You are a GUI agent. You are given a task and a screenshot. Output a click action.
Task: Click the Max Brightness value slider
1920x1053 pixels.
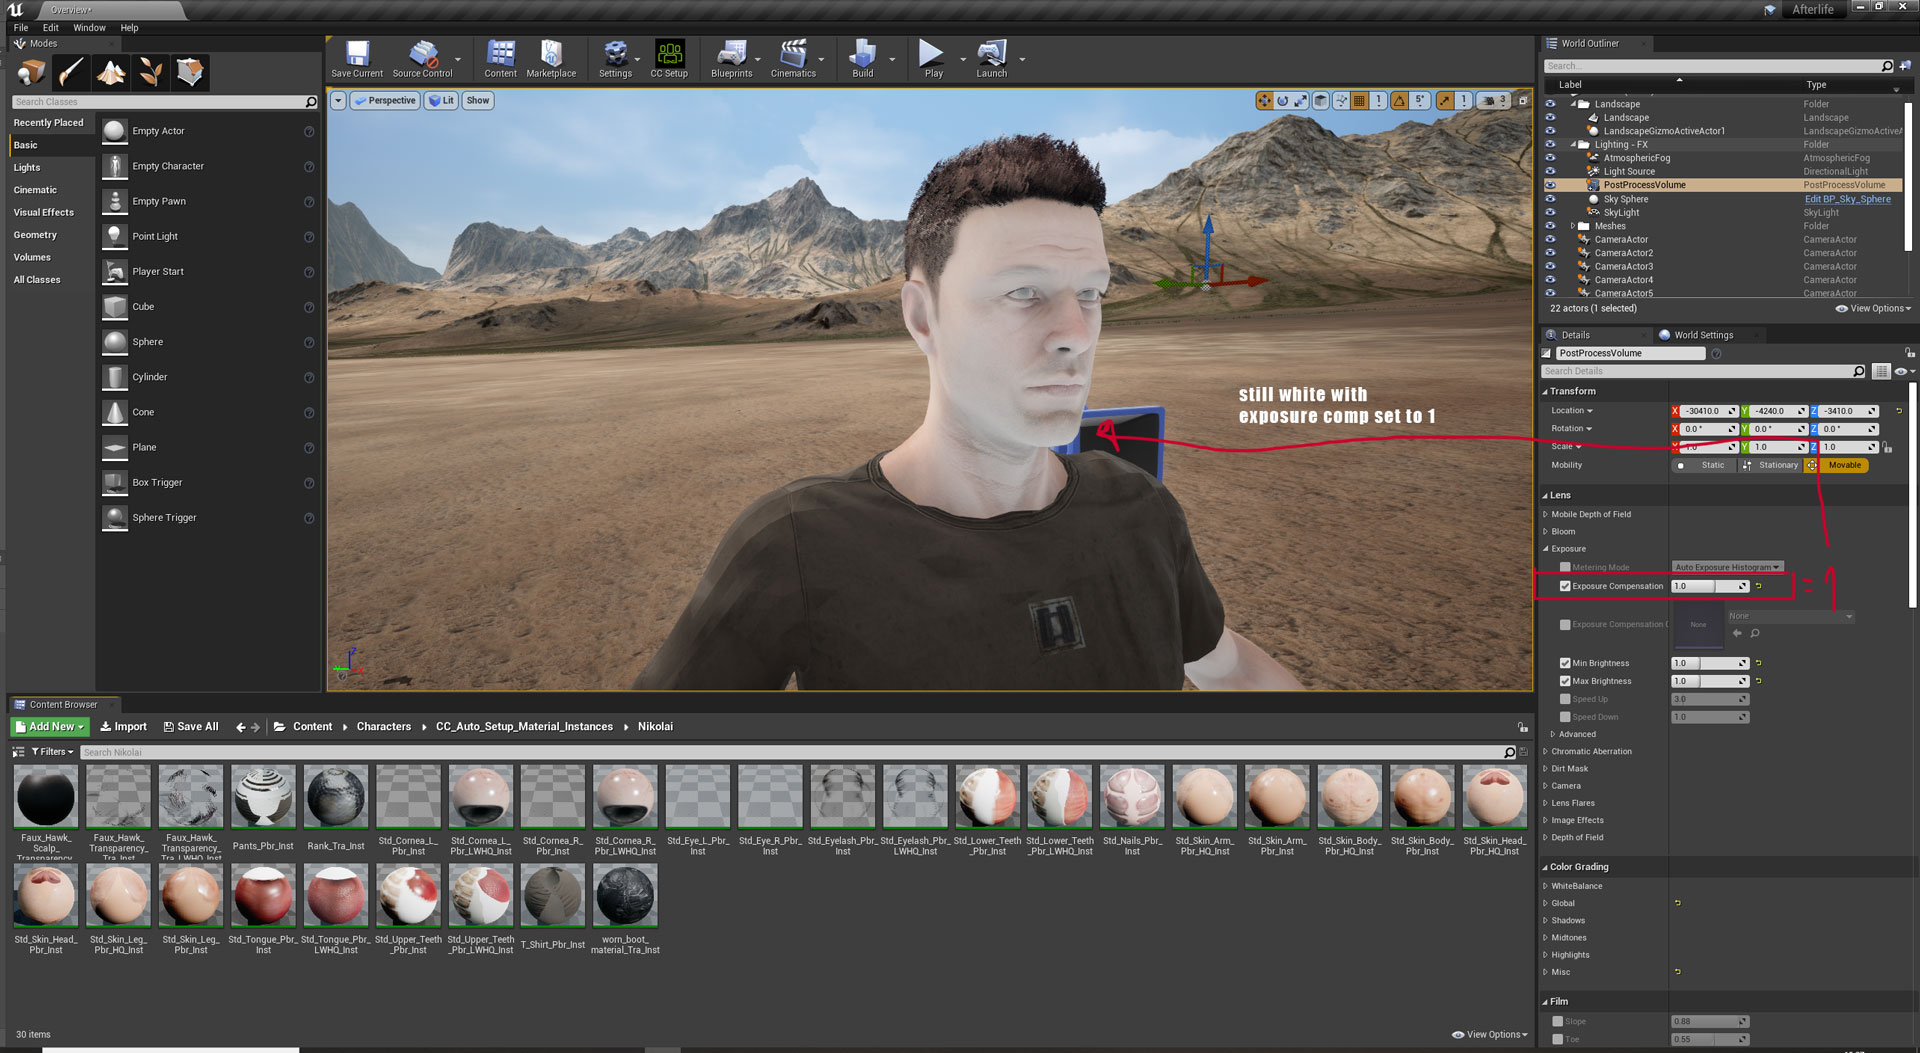[x=1710, y=681]
